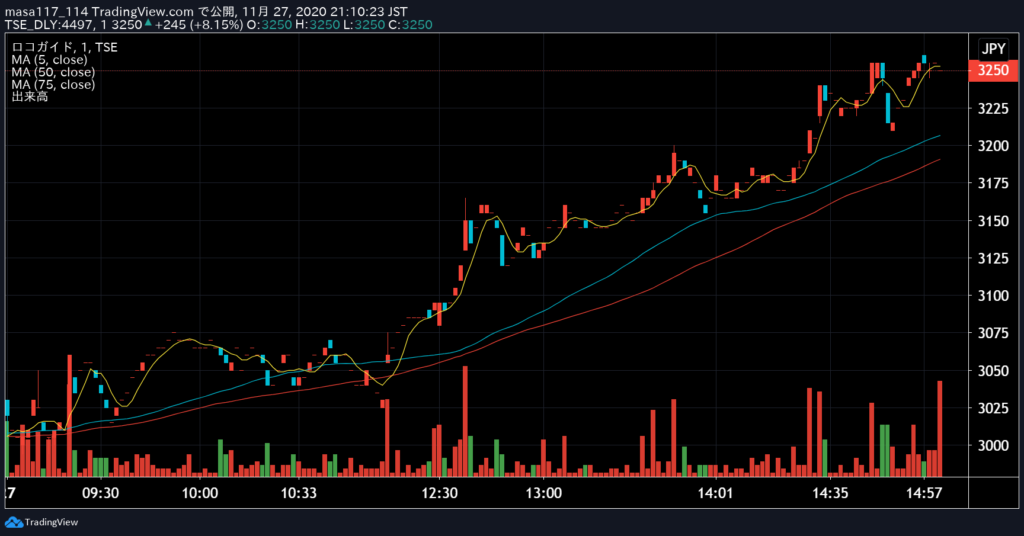Click the 10:00 time axis label
This screenshot has height=536, width=1024.
pyautogui.click(x=200, y=493)
